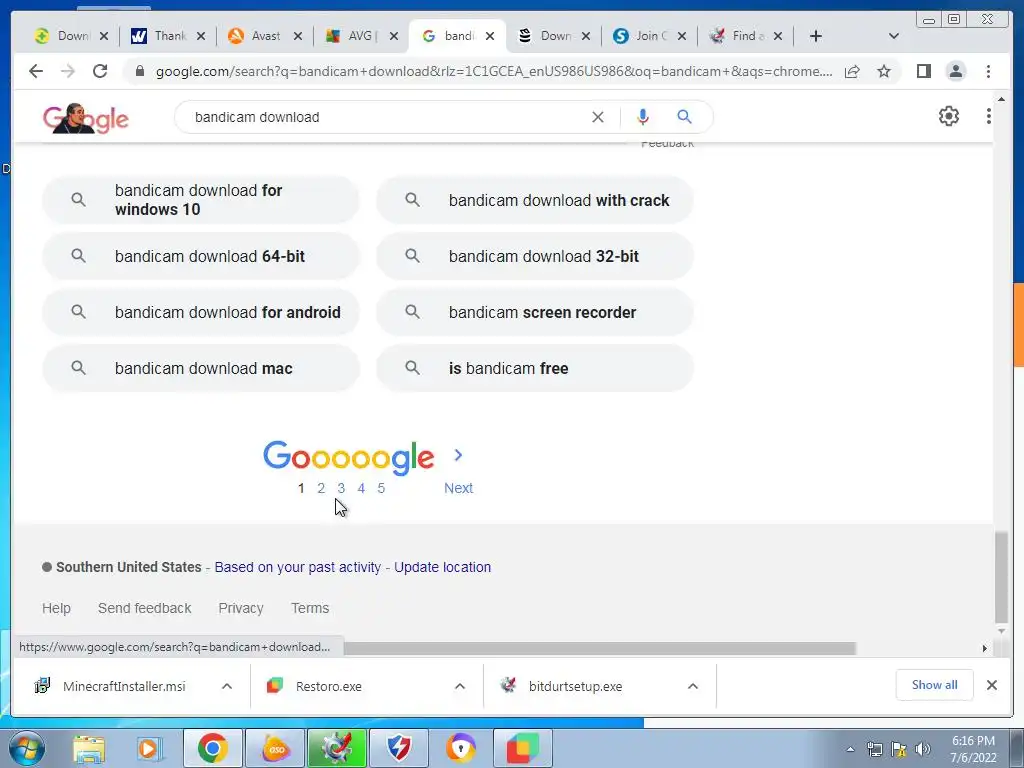
Task: Click the horizontal scrollbar thumb
Action: 600,648
